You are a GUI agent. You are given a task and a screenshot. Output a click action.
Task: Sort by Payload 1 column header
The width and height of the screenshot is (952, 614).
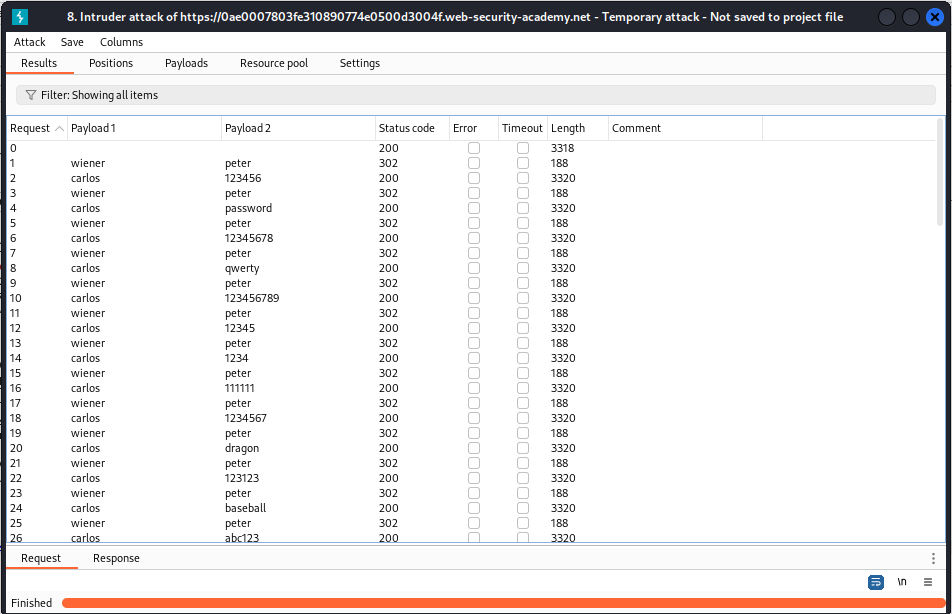(x=144, y=128)
